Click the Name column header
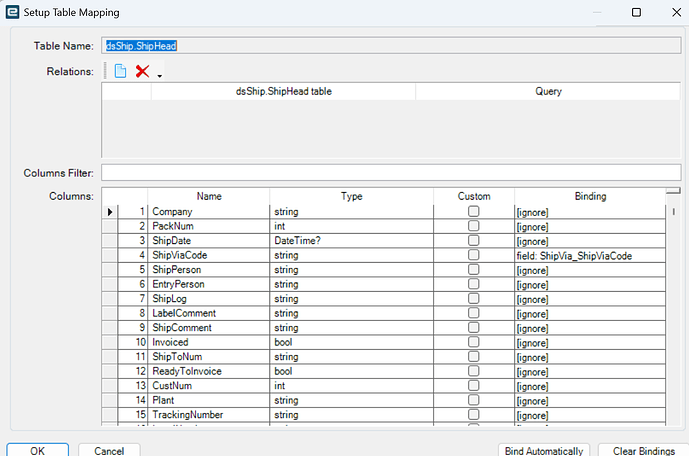Image resolution: width=689 pixels, height=456 pixels. coord(209,196)
